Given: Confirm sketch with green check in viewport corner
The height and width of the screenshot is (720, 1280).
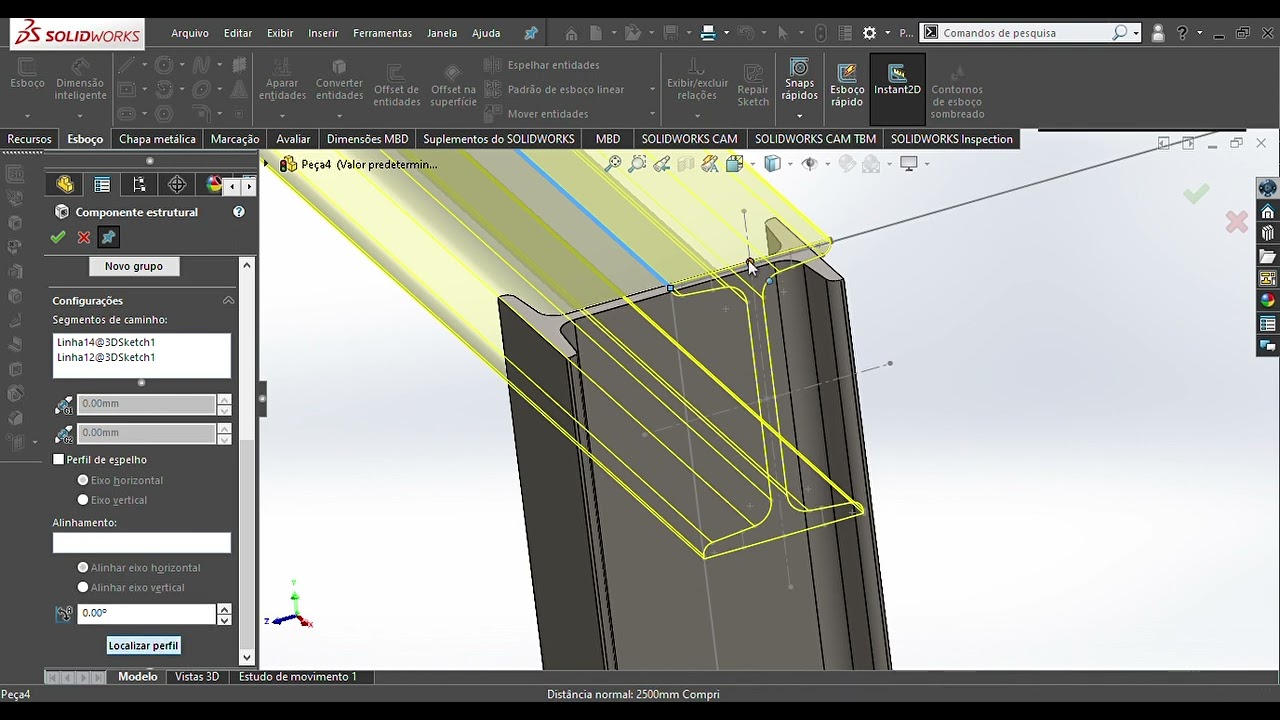Looking at the screenshot, I should (1196, 194).
